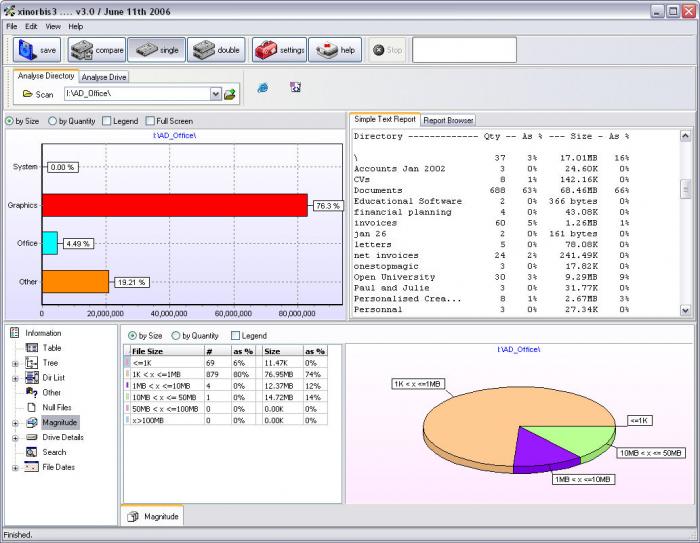700x543 pixels.
Task: Click the empty toolbar text box
Action: [464, 50]
